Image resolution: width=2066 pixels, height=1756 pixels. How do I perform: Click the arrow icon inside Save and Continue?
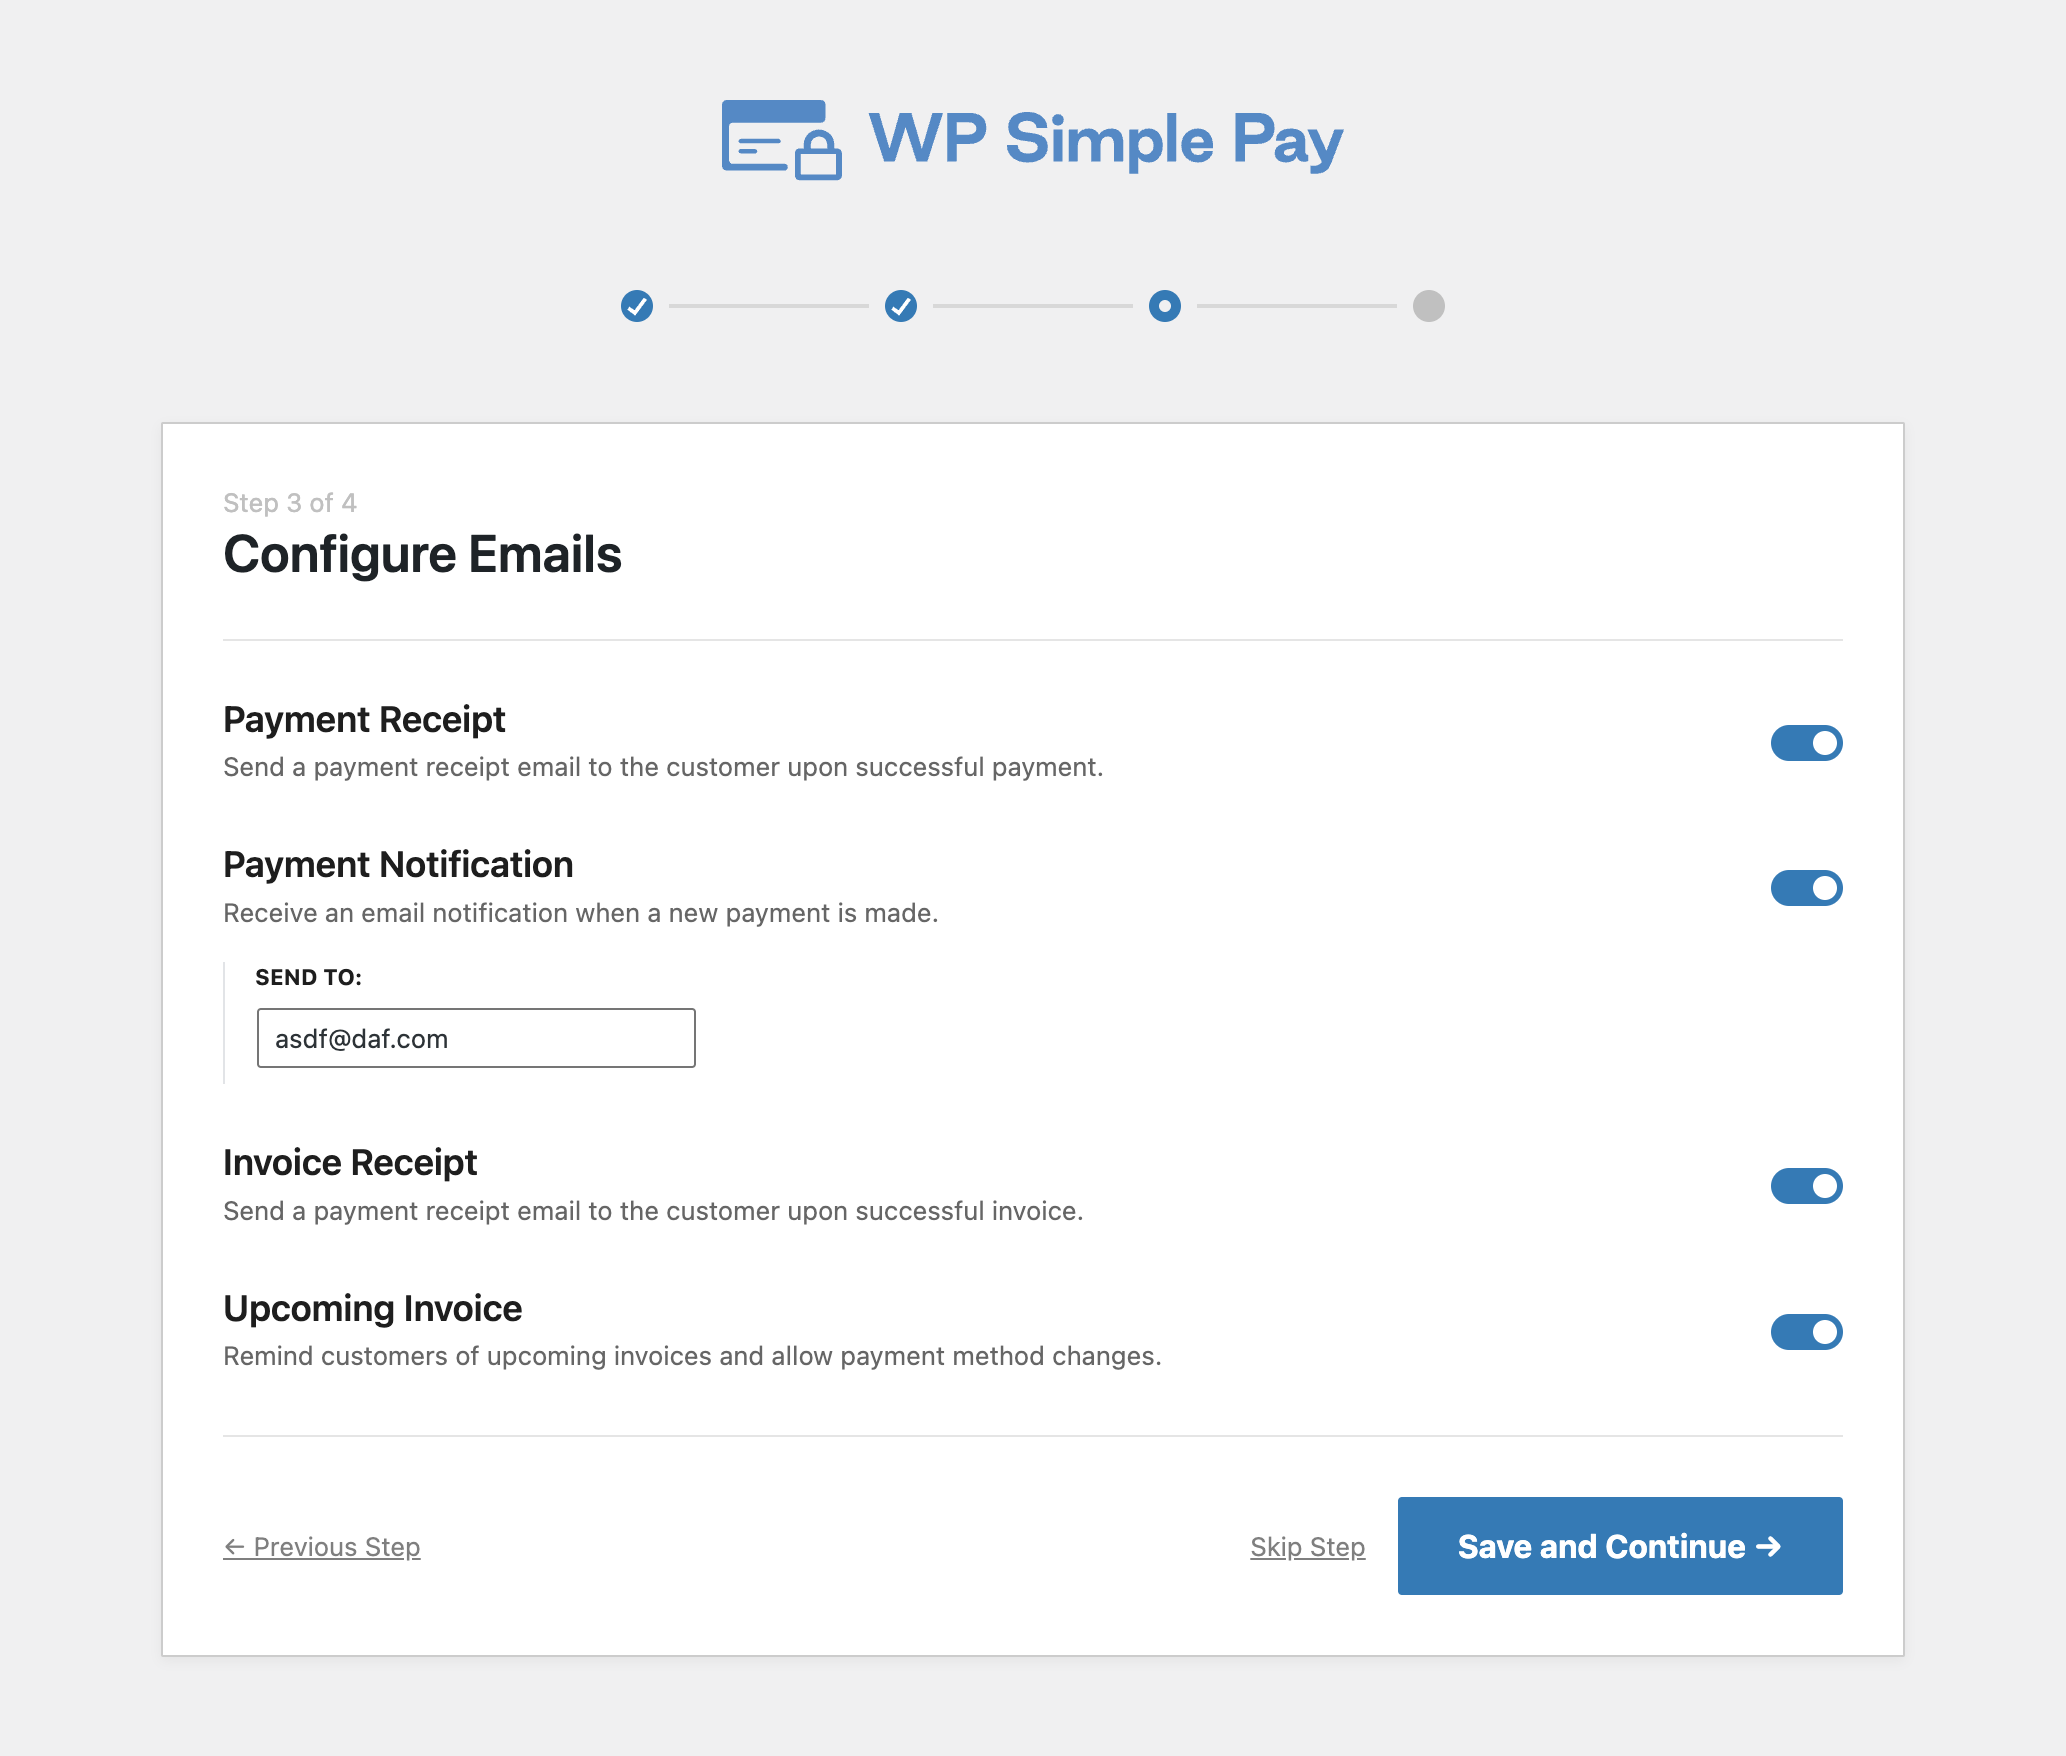click(1771, 1546)
